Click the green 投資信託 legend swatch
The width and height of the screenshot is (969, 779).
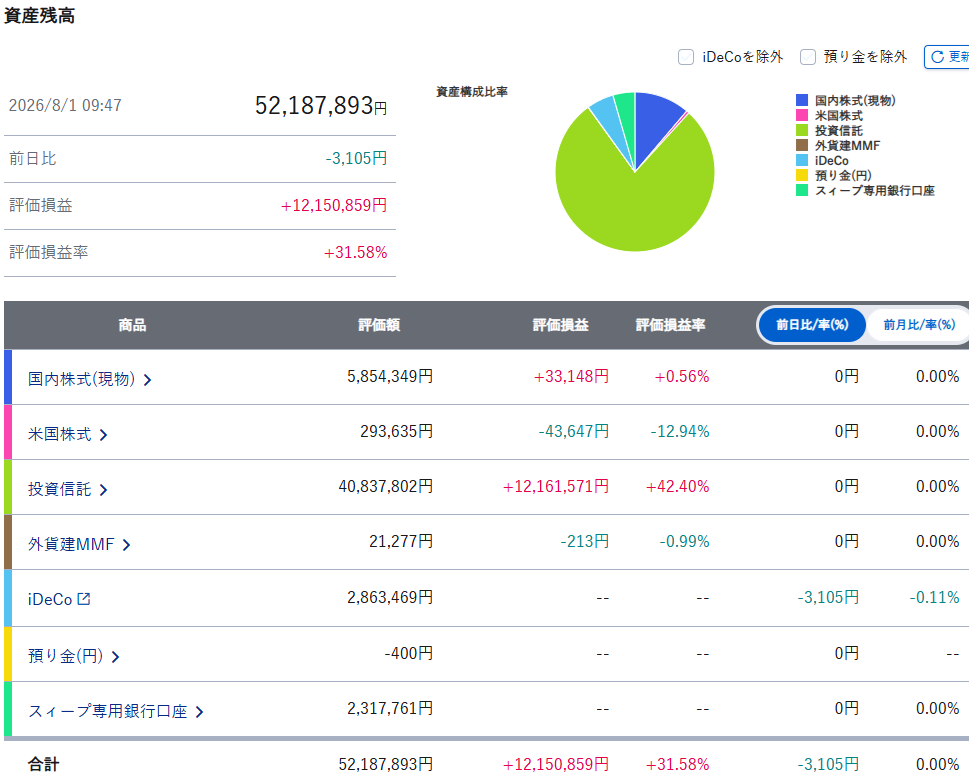click(x=802, y=130)
